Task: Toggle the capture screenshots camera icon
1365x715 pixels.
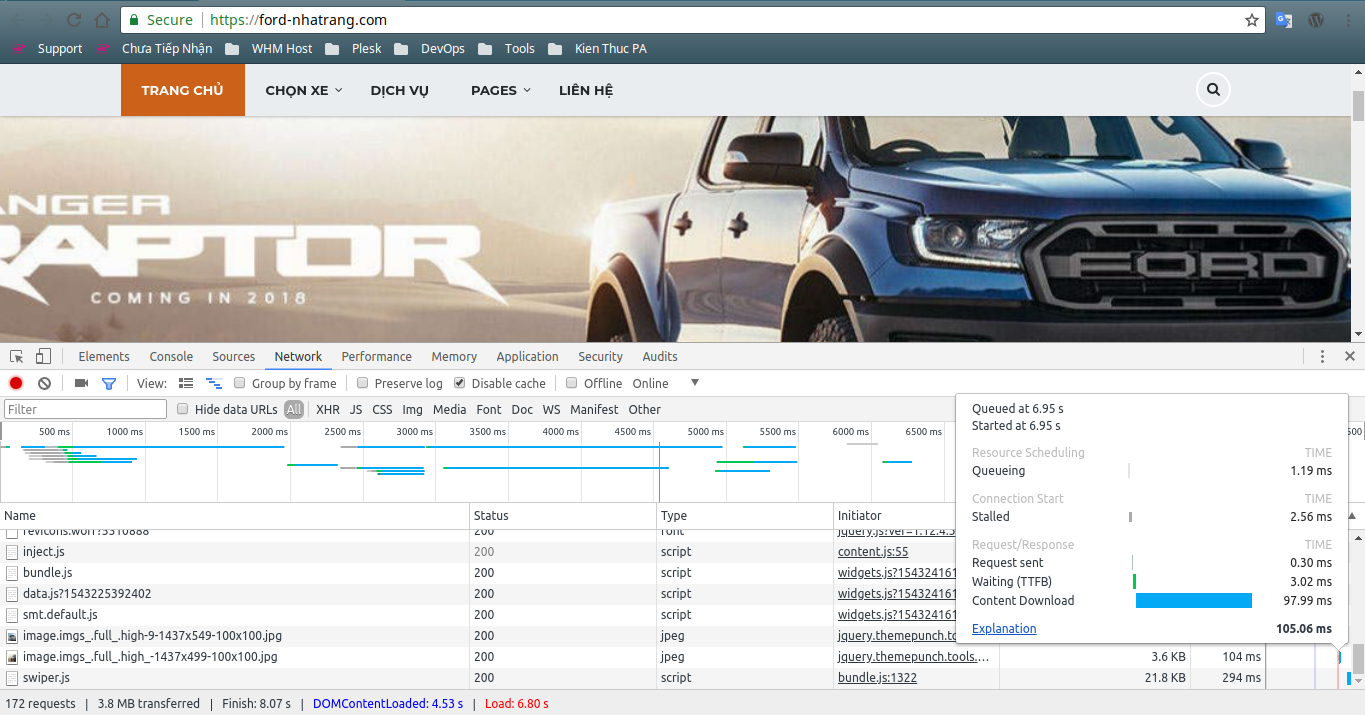Action: [x=82, y=383]
